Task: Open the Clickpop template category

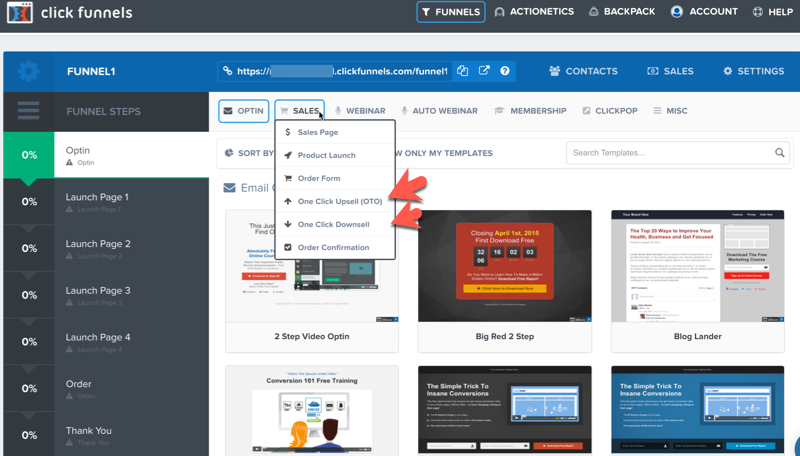Action: 610,111
